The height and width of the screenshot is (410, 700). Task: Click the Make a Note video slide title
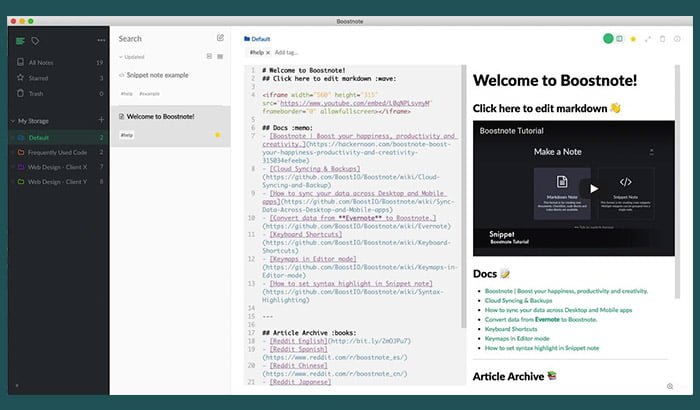coord(558,152)
